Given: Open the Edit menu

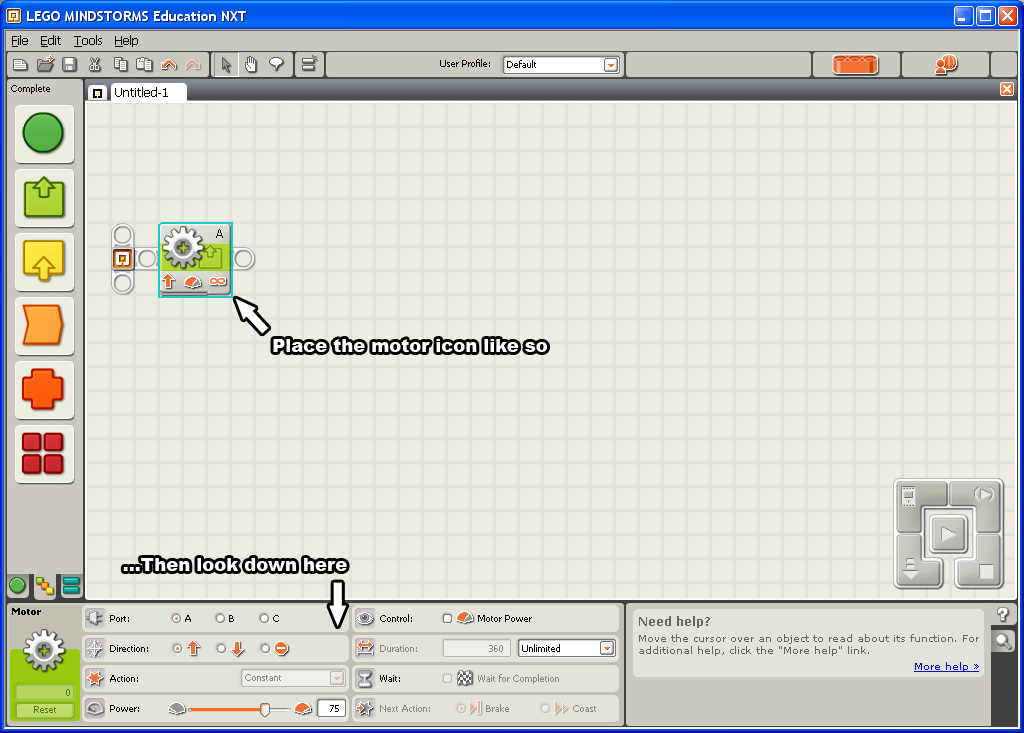Looking at the screenshot, I should click(x=50, y=41).
